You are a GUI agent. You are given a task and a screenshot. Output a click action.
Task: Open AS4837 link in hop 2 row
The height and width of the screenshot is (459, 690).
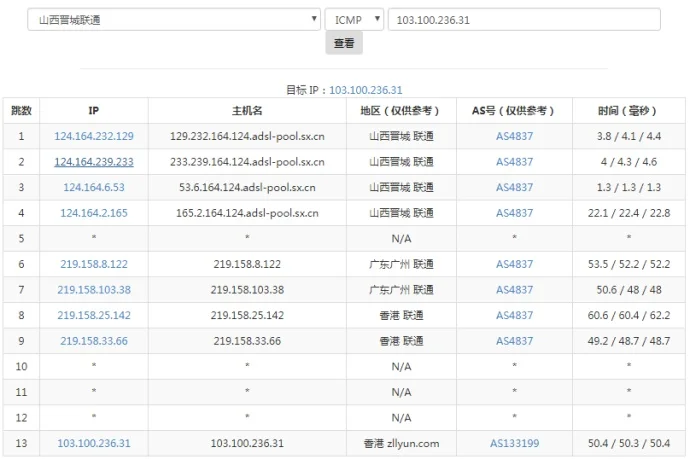(x=514, y=162)
